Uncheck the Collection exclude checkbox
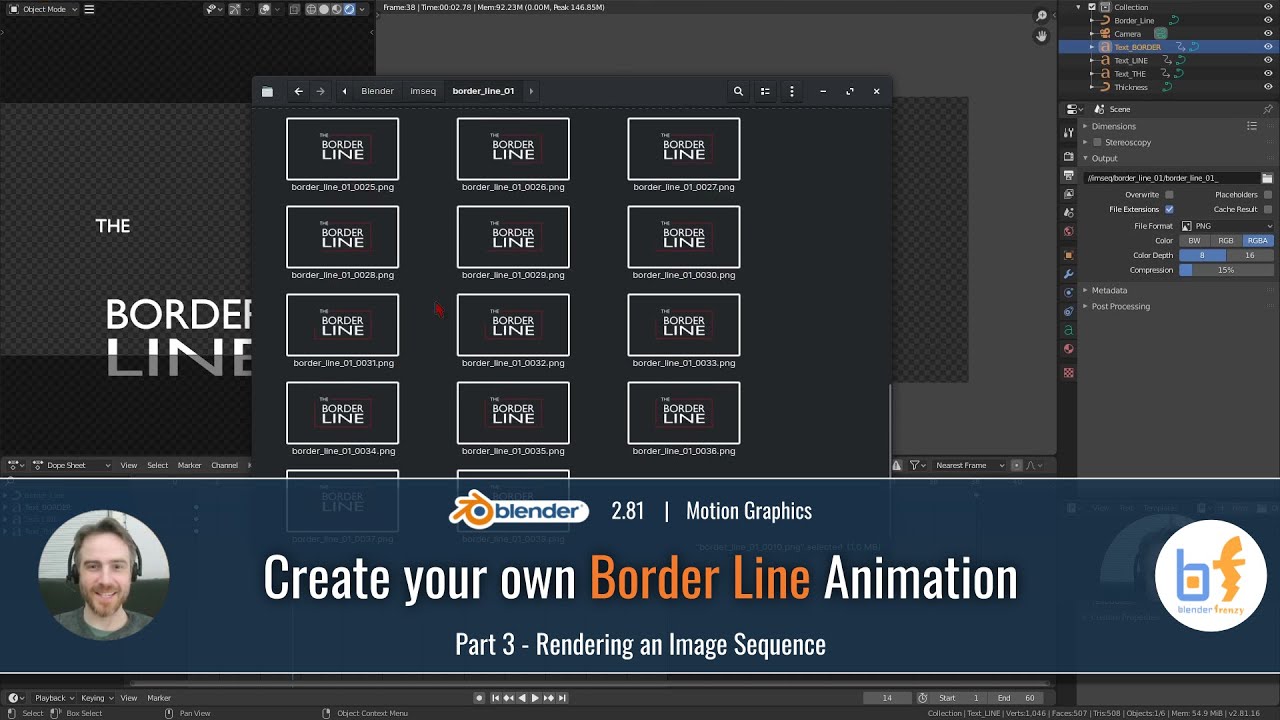 (x=1092, y=7)
